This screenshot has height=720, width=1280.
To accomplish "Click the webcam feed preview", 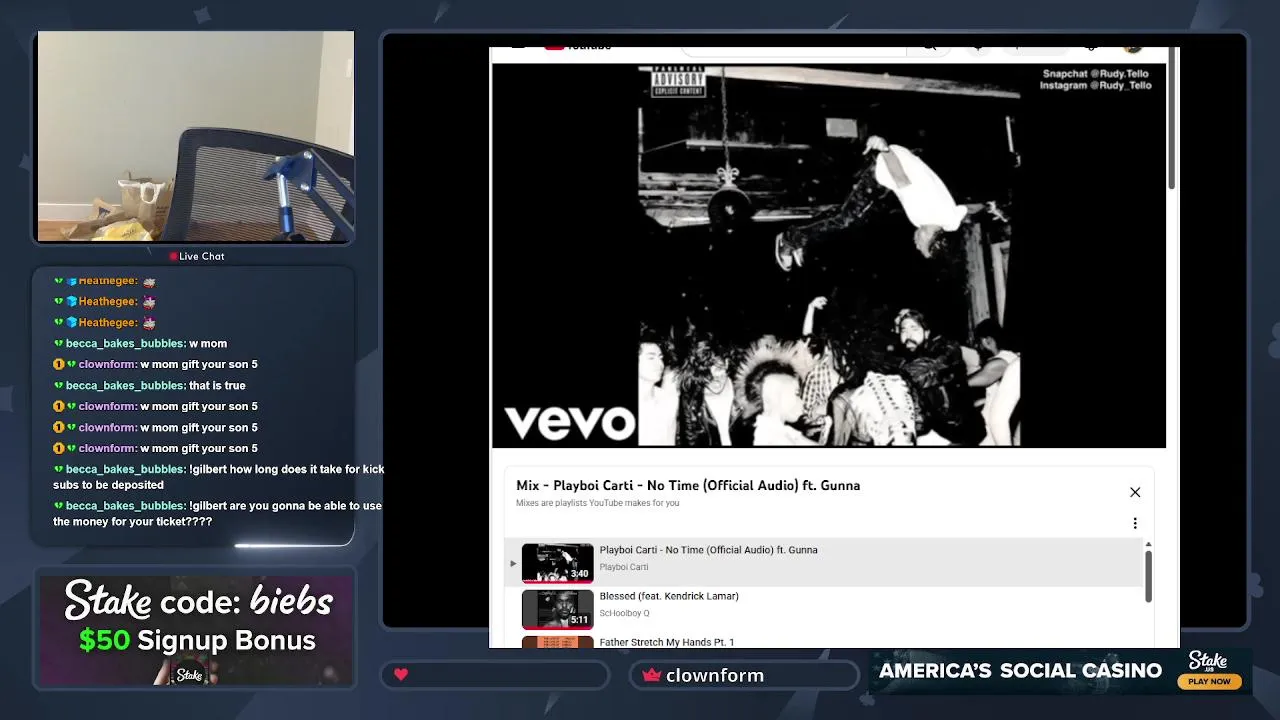I will pos(196,136).
